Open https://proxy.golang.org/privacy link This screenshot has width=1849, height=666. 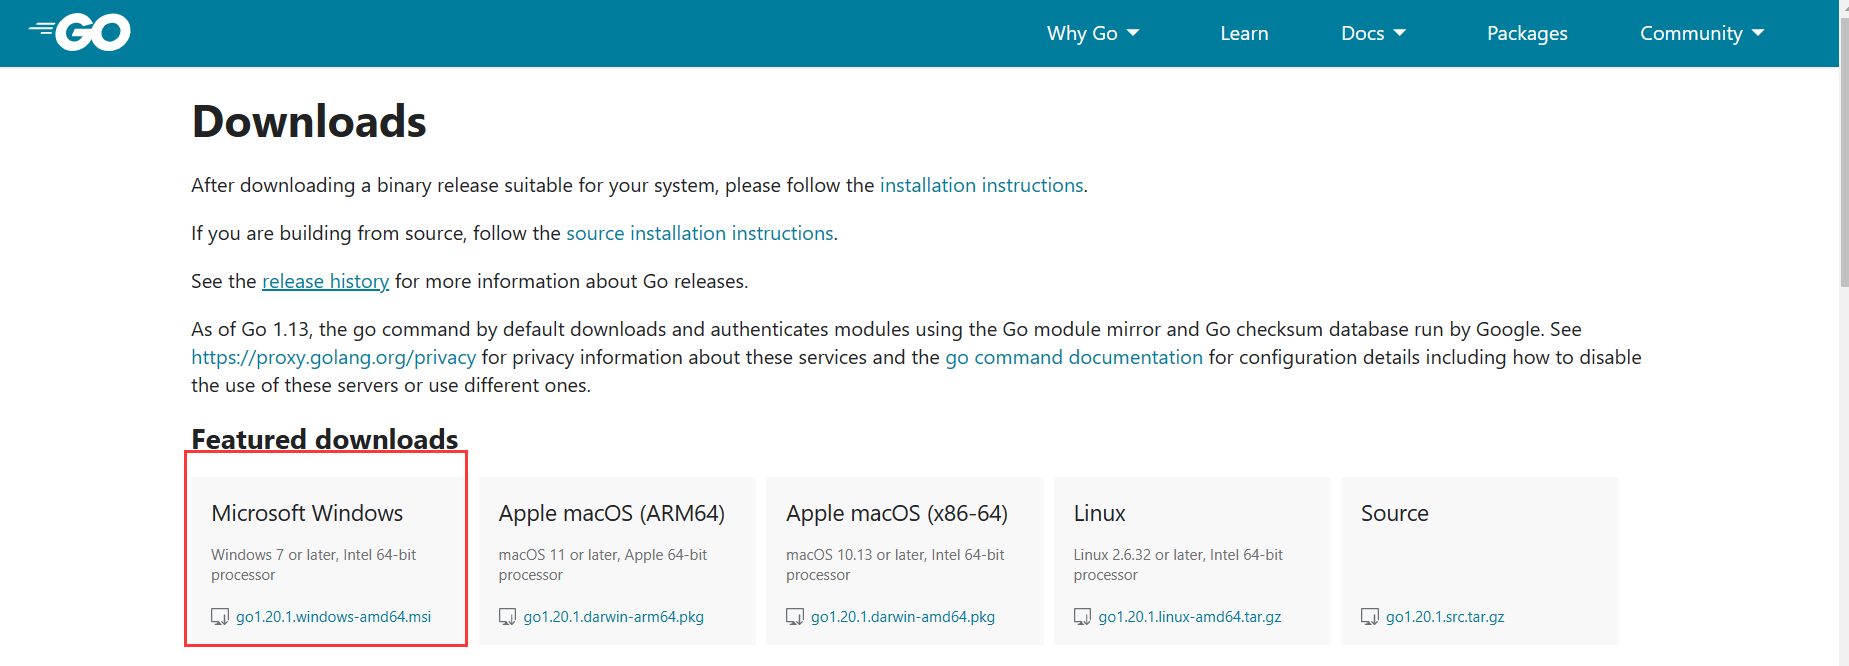click(334, 357)
